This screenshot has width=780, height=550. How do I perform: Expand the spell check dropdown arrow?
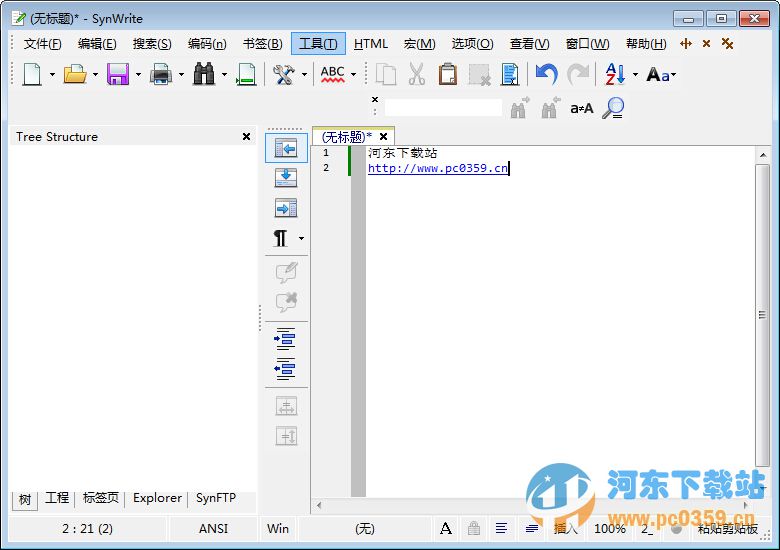coord(353,75)
